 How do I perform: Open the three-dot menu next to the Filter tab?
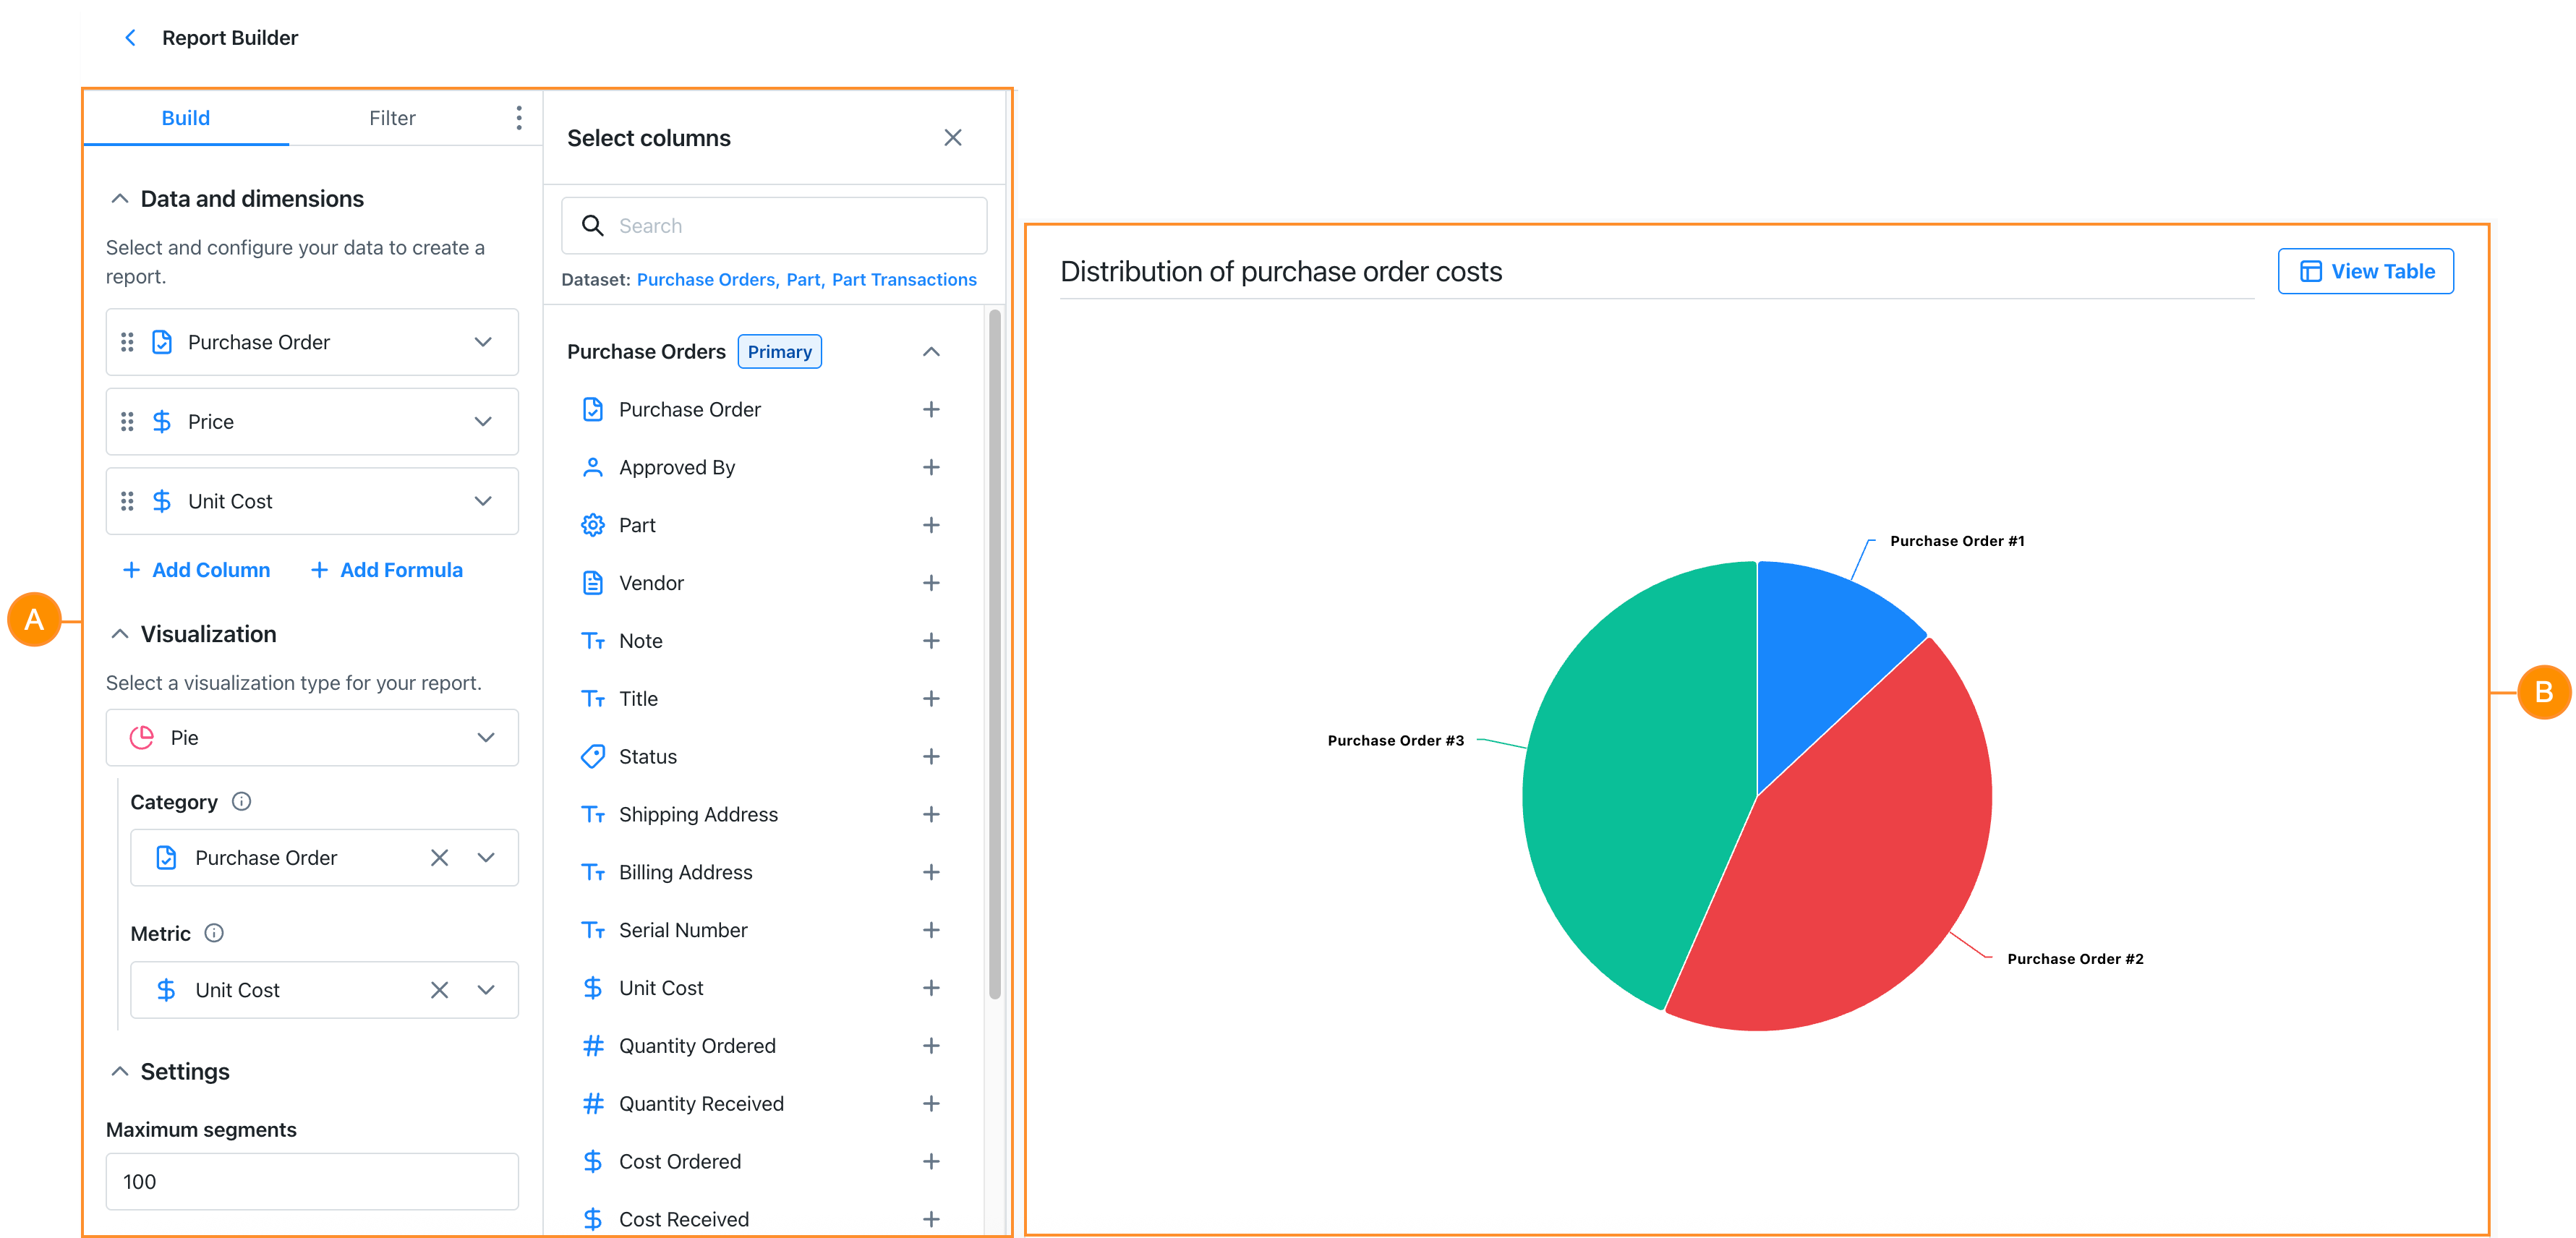pyautogui.click(x=519, y=117)
